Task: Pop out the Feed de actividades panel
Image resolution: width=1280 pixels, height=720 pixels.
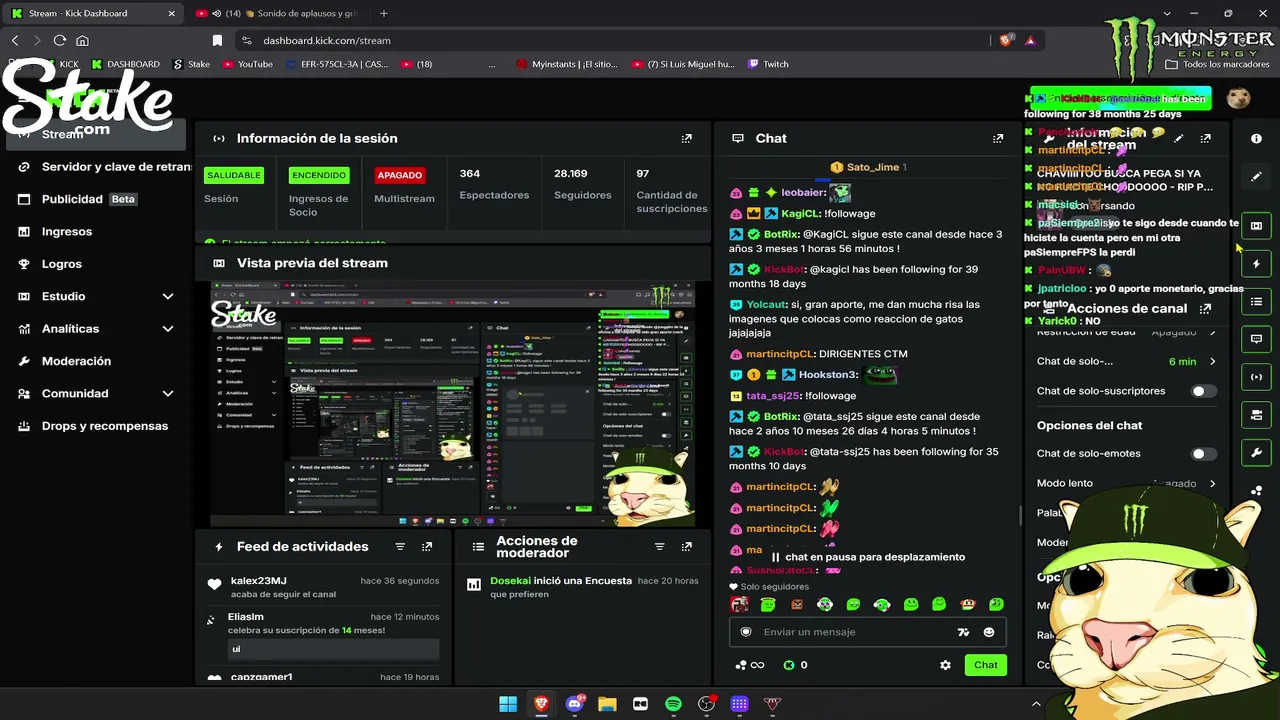Action: [427, 547]
